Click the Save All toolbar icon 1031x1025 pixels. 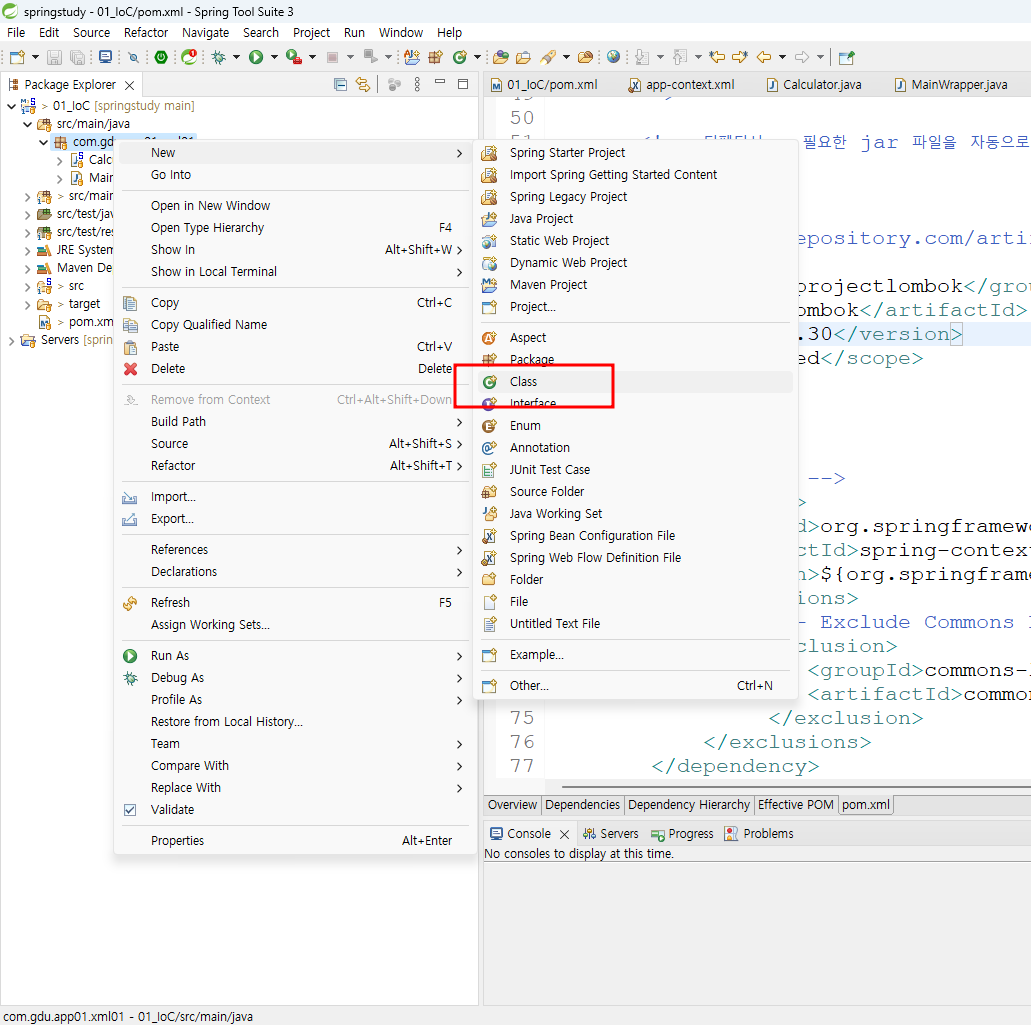[x=78, y=57]
